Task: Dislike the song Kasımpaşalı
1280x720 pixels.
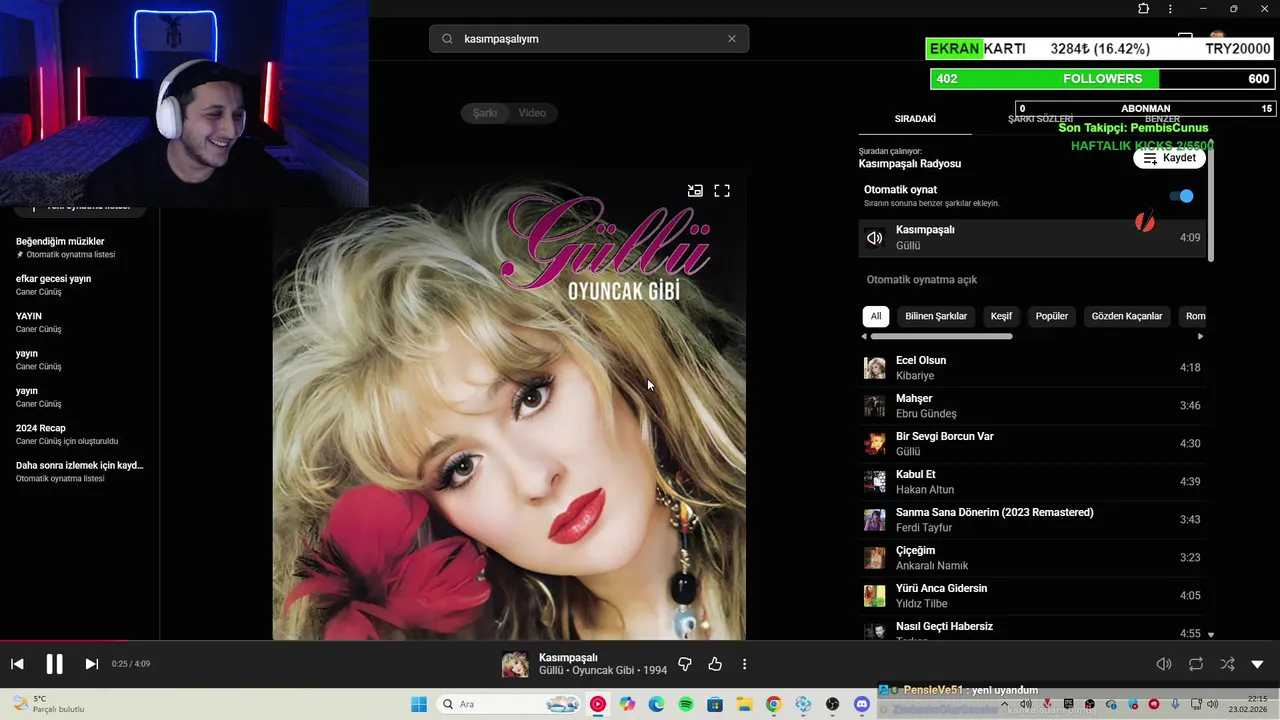Action: tap(685, 664)
